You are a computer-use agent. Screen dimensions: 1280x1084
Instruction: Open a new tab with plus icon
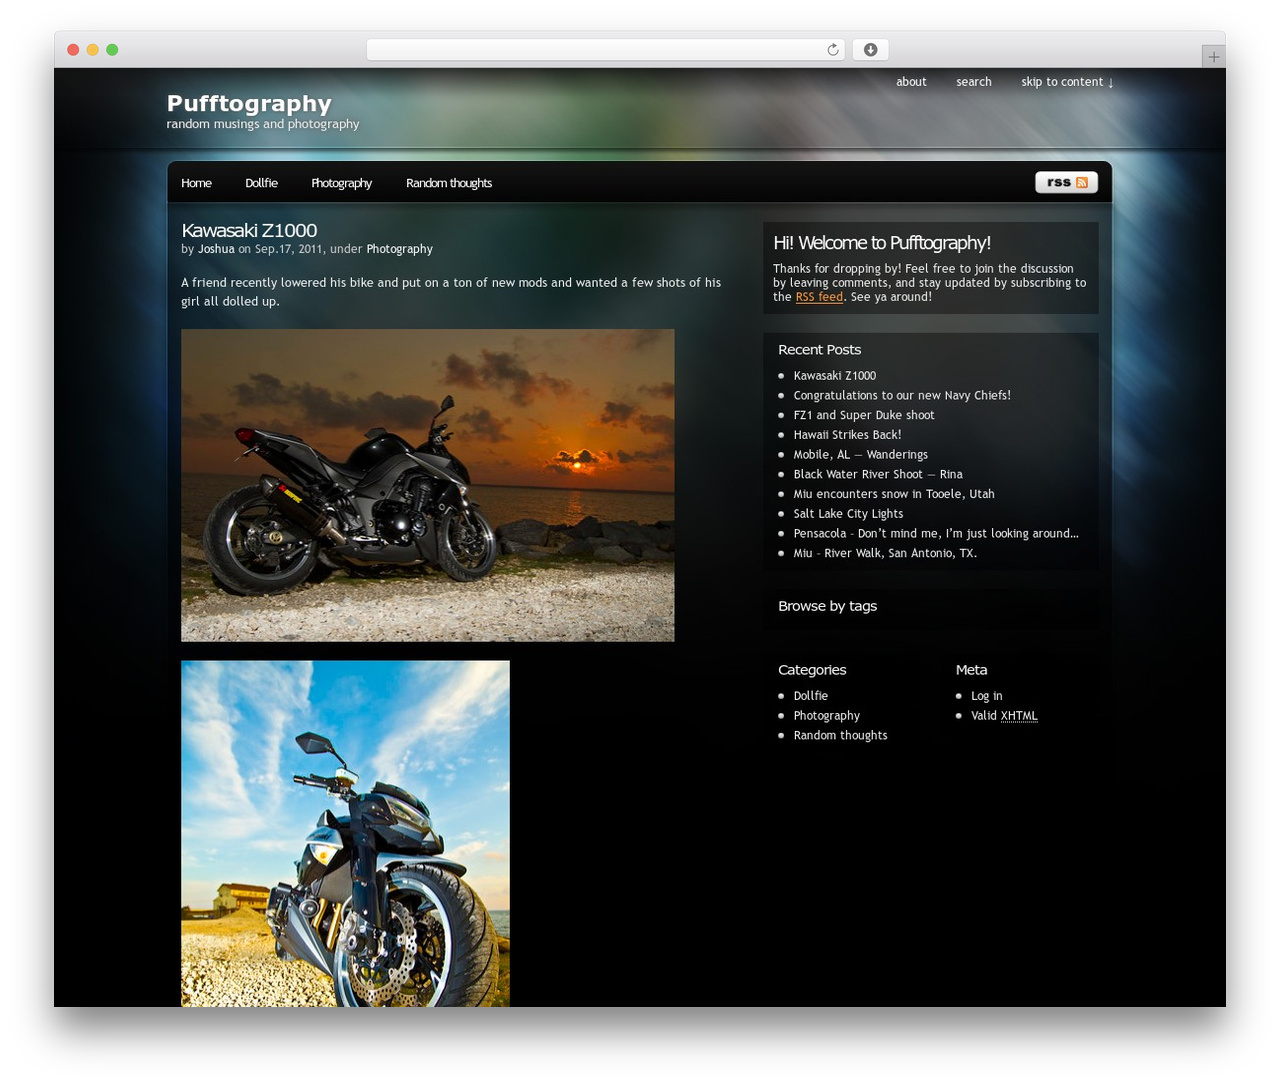tap(1213, 57)
